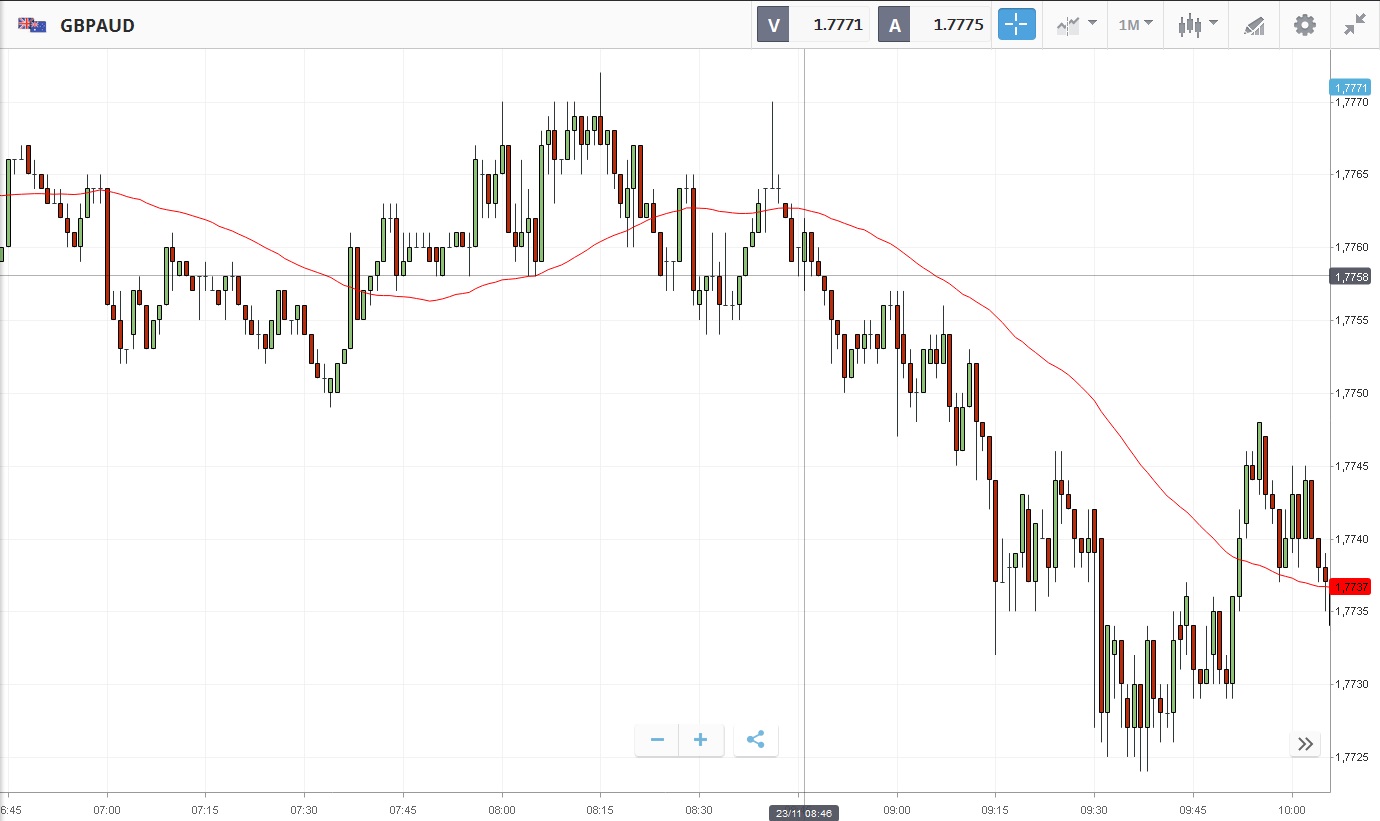Open the 1M timeframe dropdown
The image size is (1380, 821).
click(1135, 25)
